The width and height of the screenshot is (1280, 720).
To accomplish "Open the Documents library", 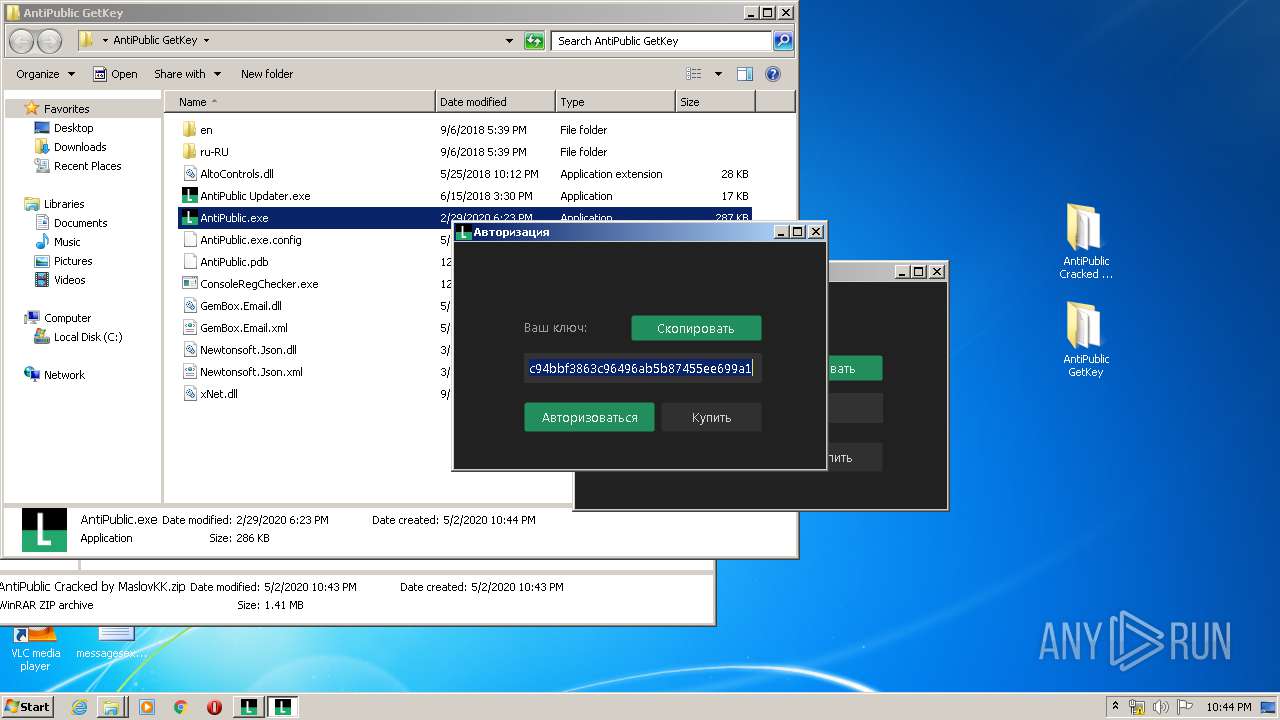I will click(x=80, y=223).
